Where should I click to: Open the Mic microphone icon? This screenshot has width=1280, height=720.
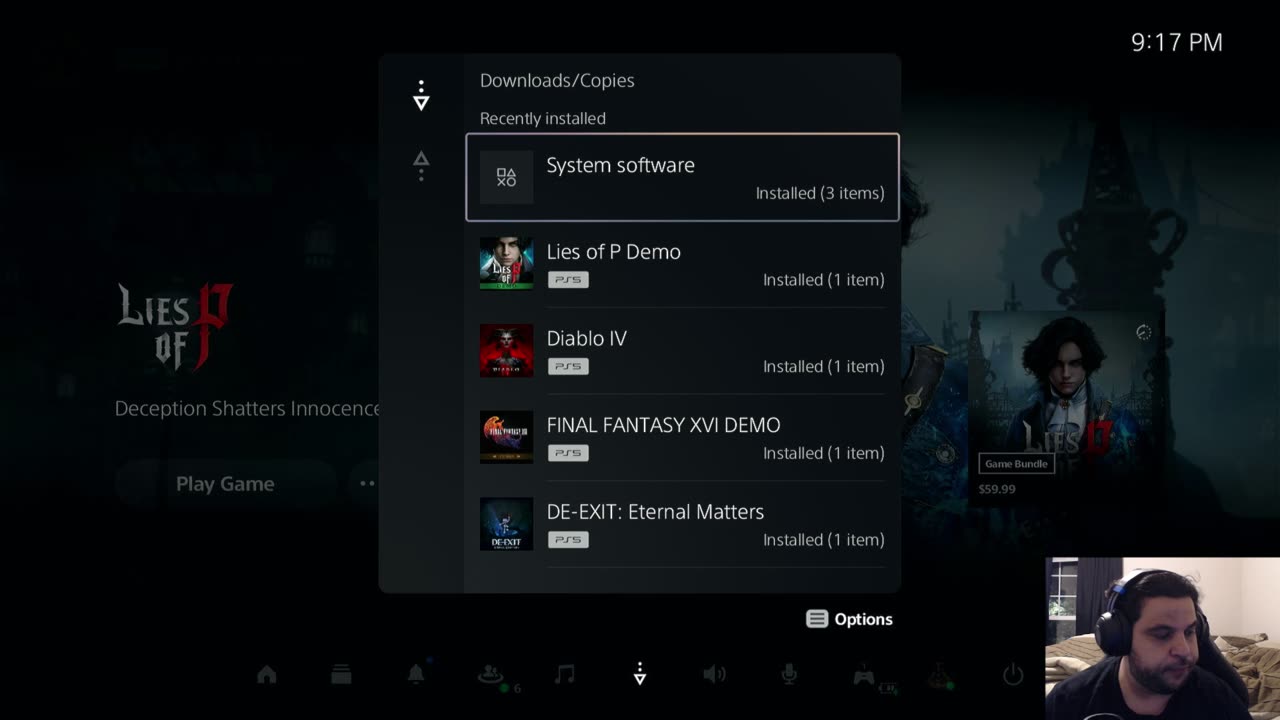789,675
